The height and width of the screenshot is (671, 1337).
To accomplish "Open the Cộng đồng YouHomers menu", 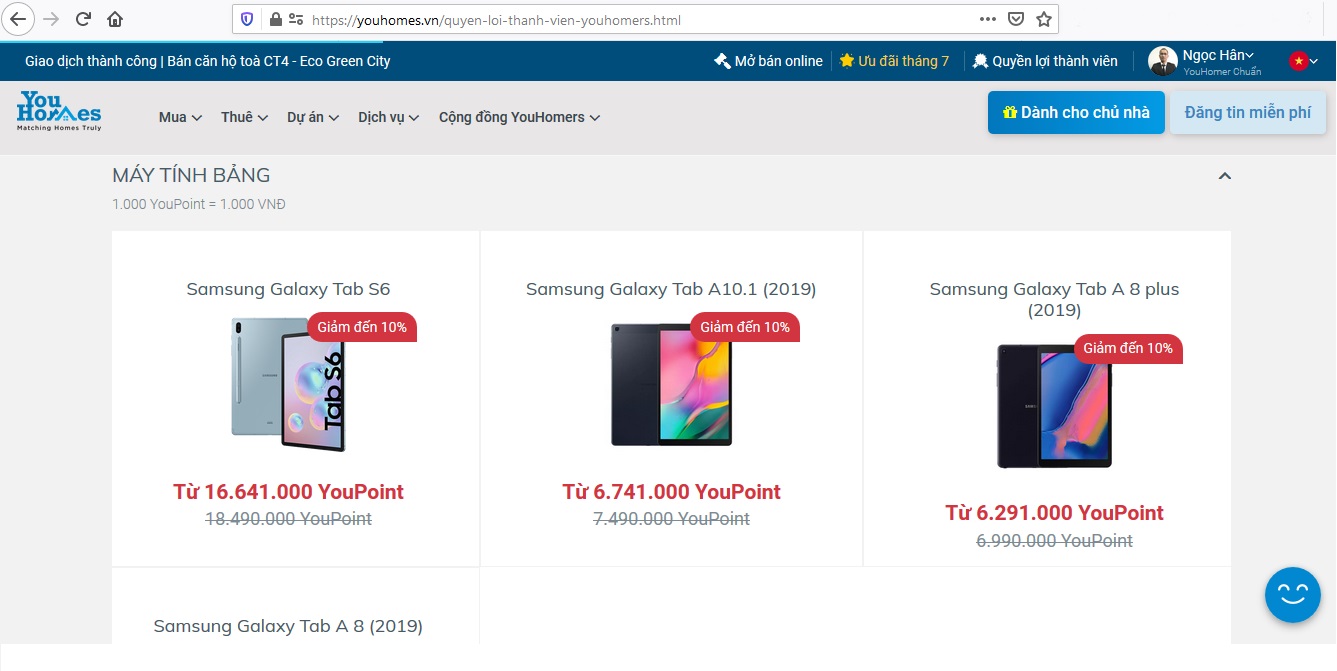I will (x=519, y=117).
